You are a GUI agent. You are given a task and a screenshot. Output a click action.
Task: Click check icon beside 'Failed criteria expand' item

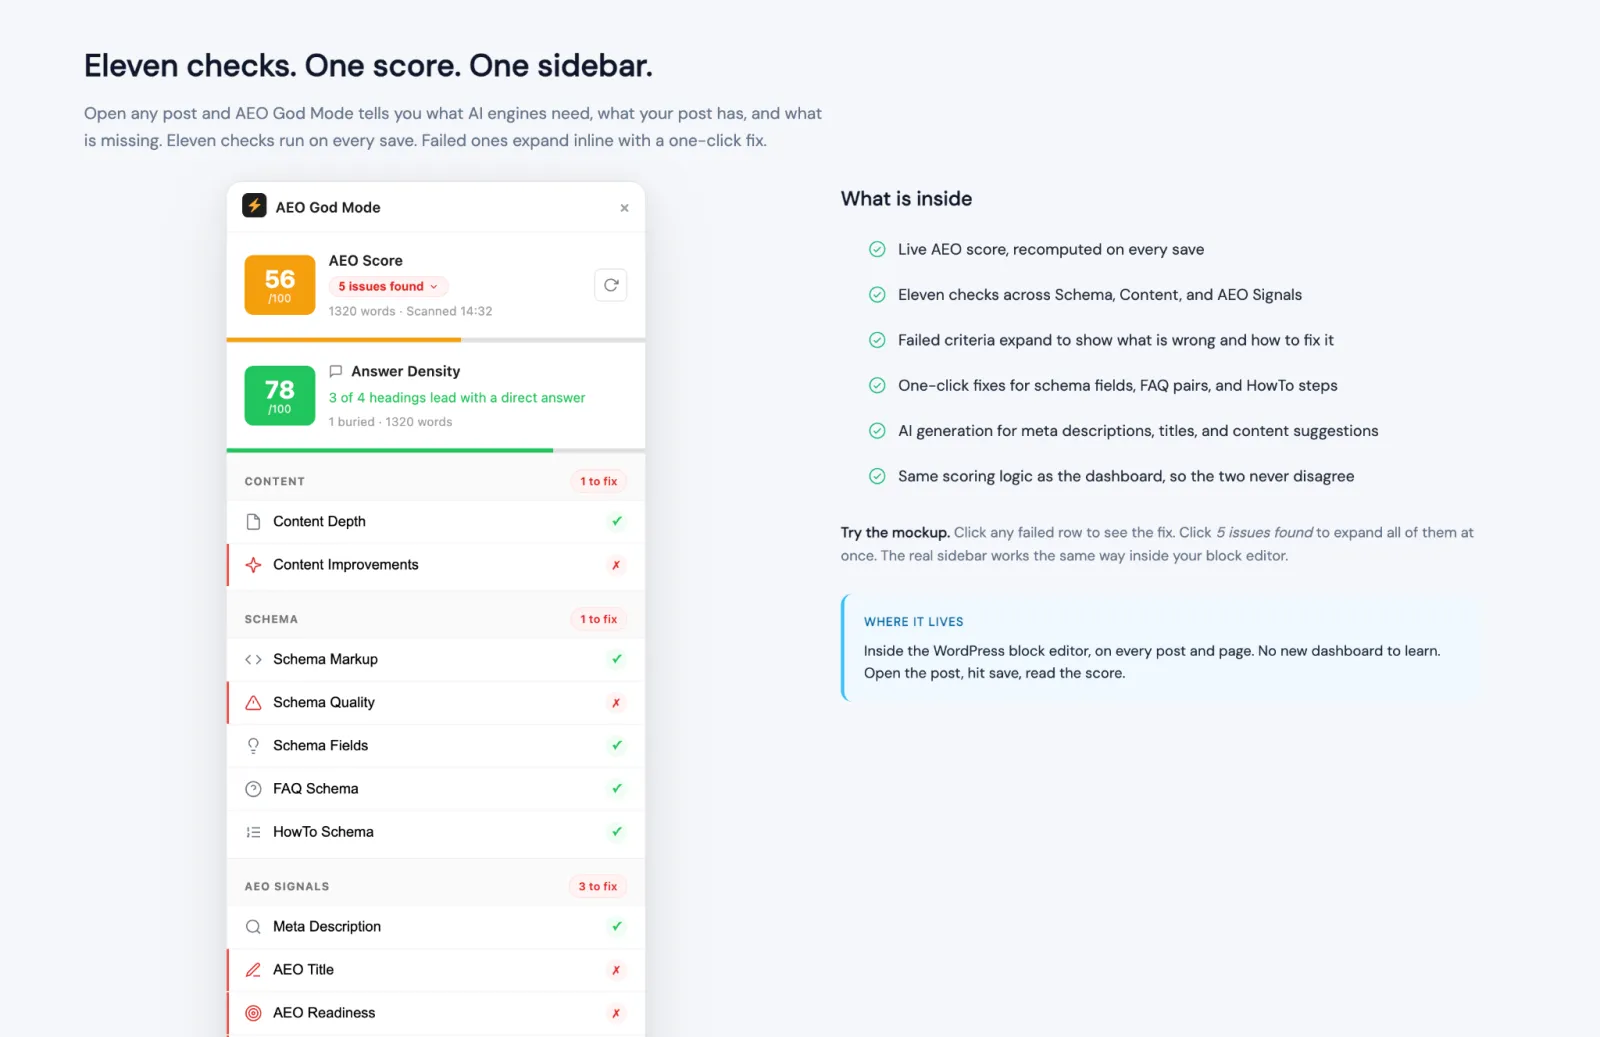pos(877,340)
